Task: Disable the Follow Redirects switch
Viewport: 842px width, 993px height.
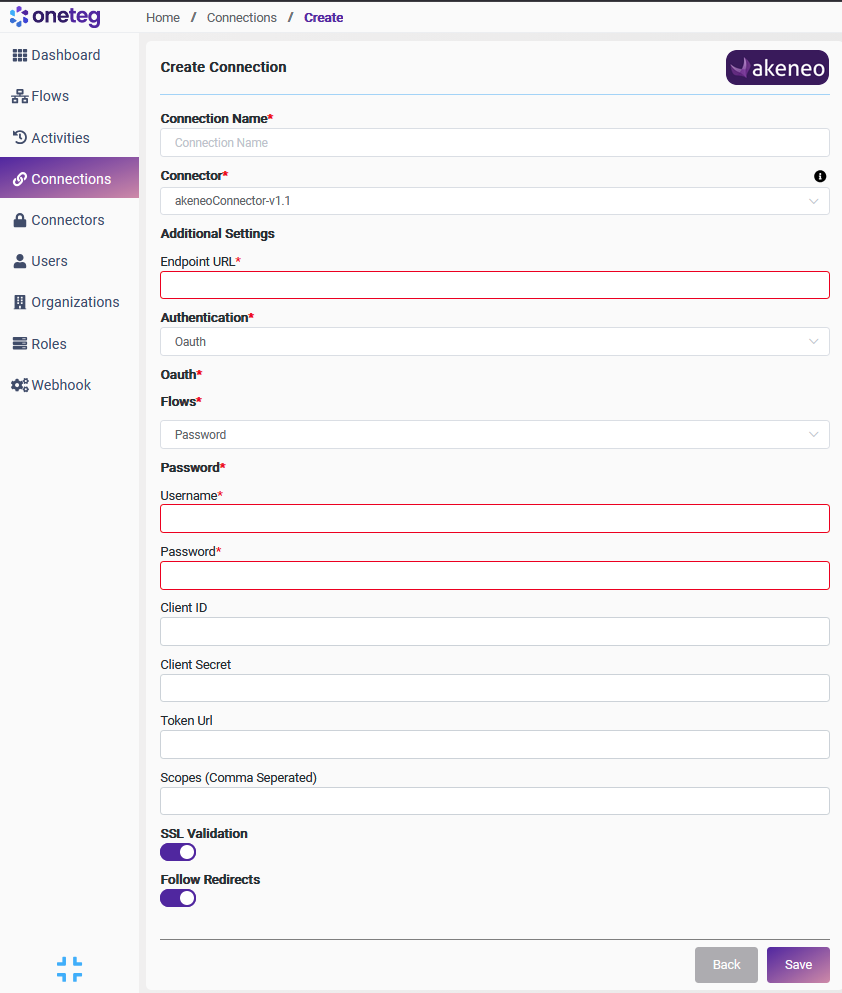Action: click(x=178, y=898)
